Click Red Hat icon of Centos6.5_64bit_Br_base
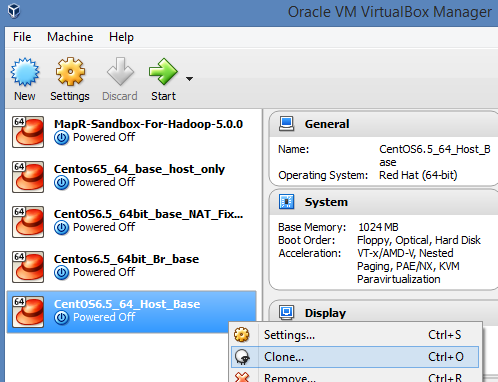The height and width of the screenshot is (382, 498). [x=28, y=267]
